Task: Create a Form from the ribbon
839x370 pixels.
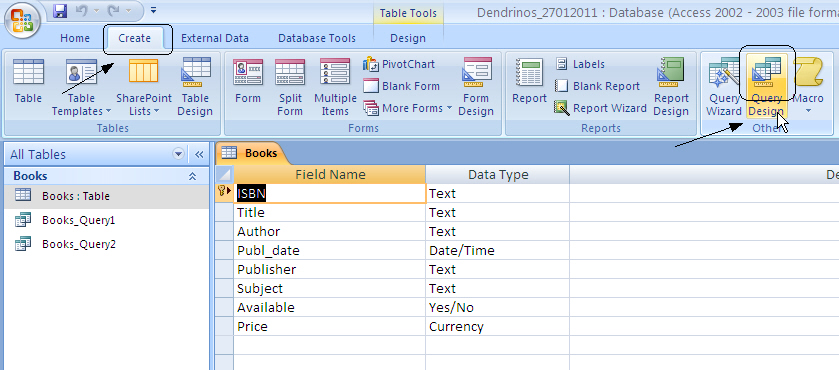Action: 248,81
